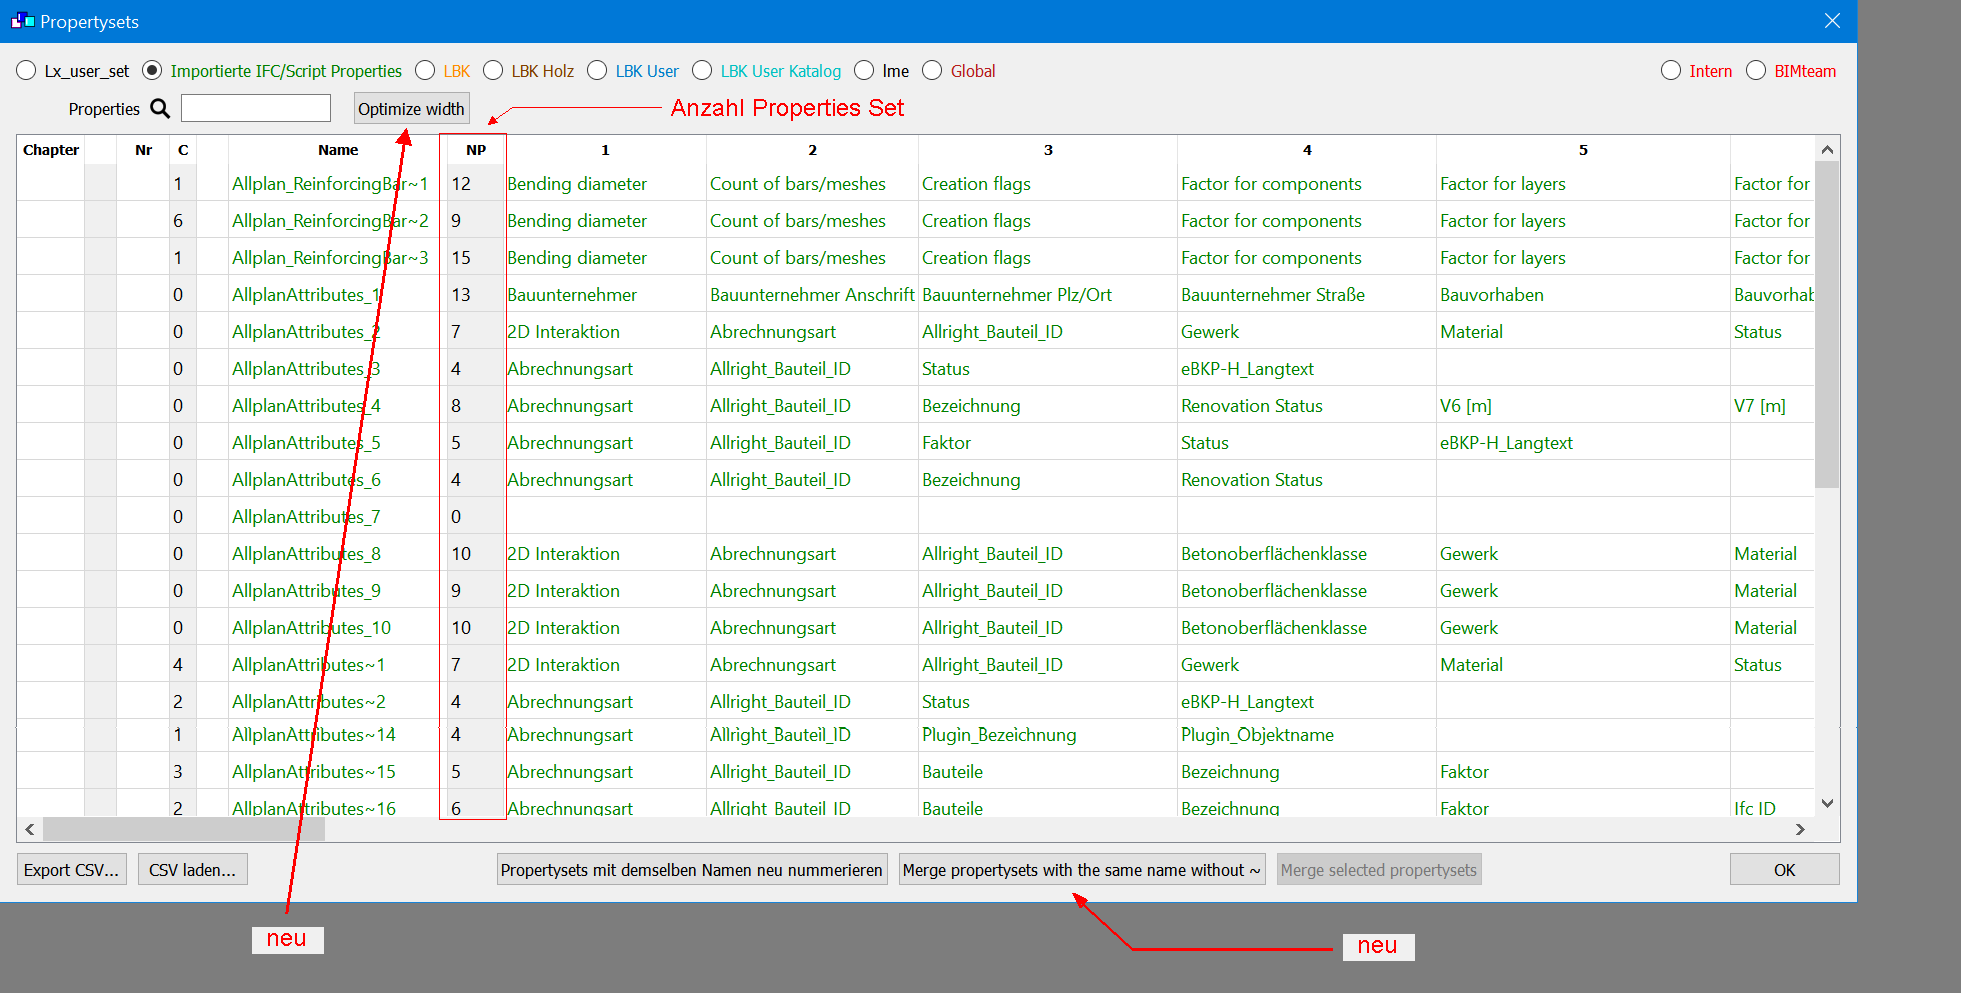This screenshot has width=1961, height=993.
Task: Click the NP column header
Action: coord(475,150)
